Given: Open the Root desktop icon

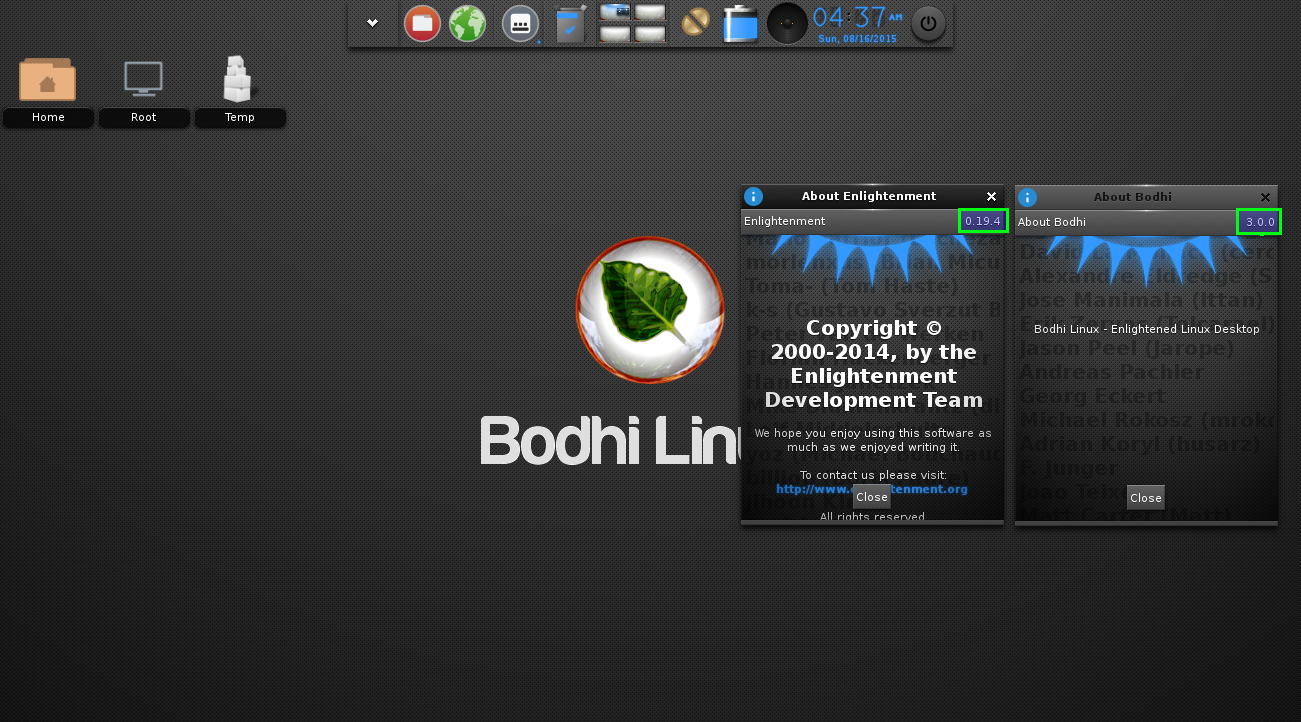Looking at the screenshot, I should click(143, 81).
